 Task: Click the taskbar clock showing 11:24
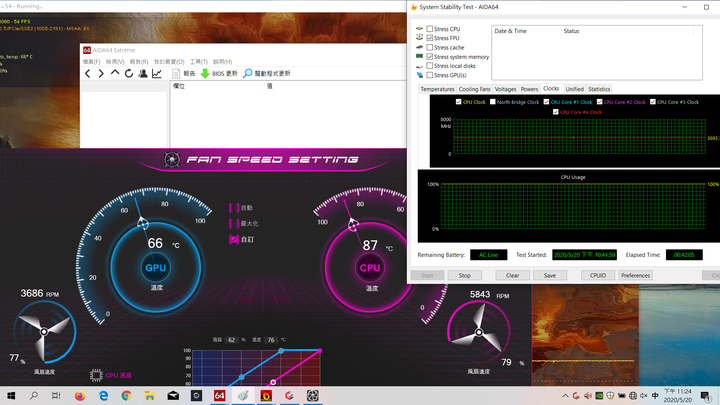pyautogui.click(x=678, y=396)
